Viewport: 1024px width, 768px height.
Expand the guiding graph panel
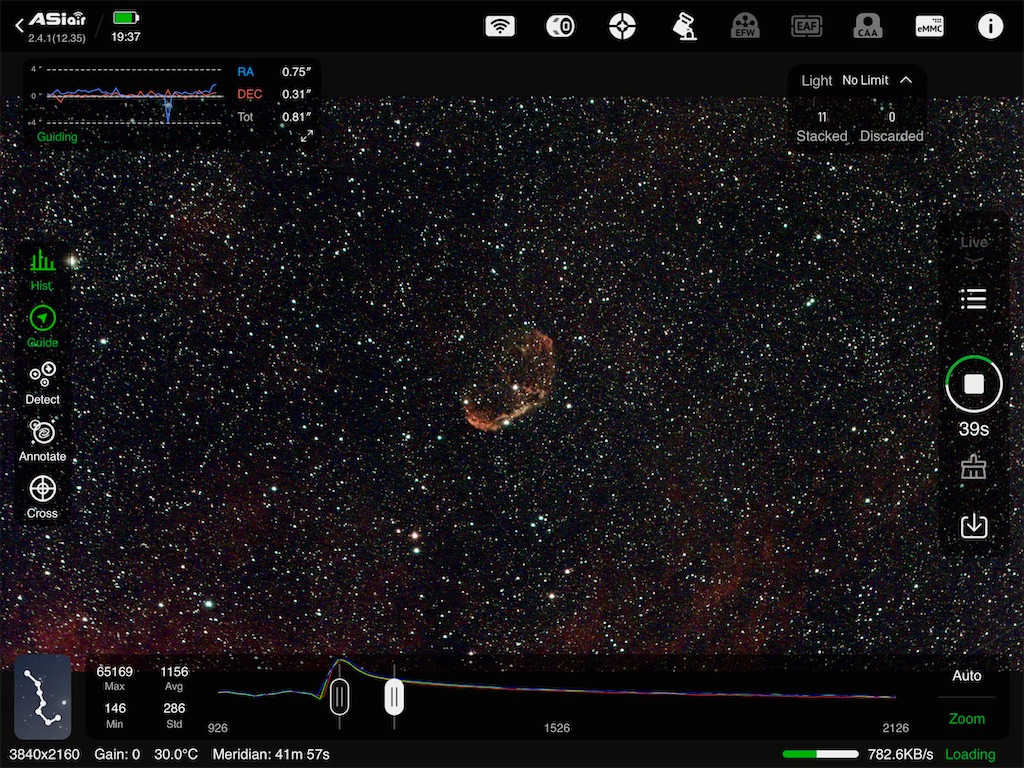[x=307, y=136]
